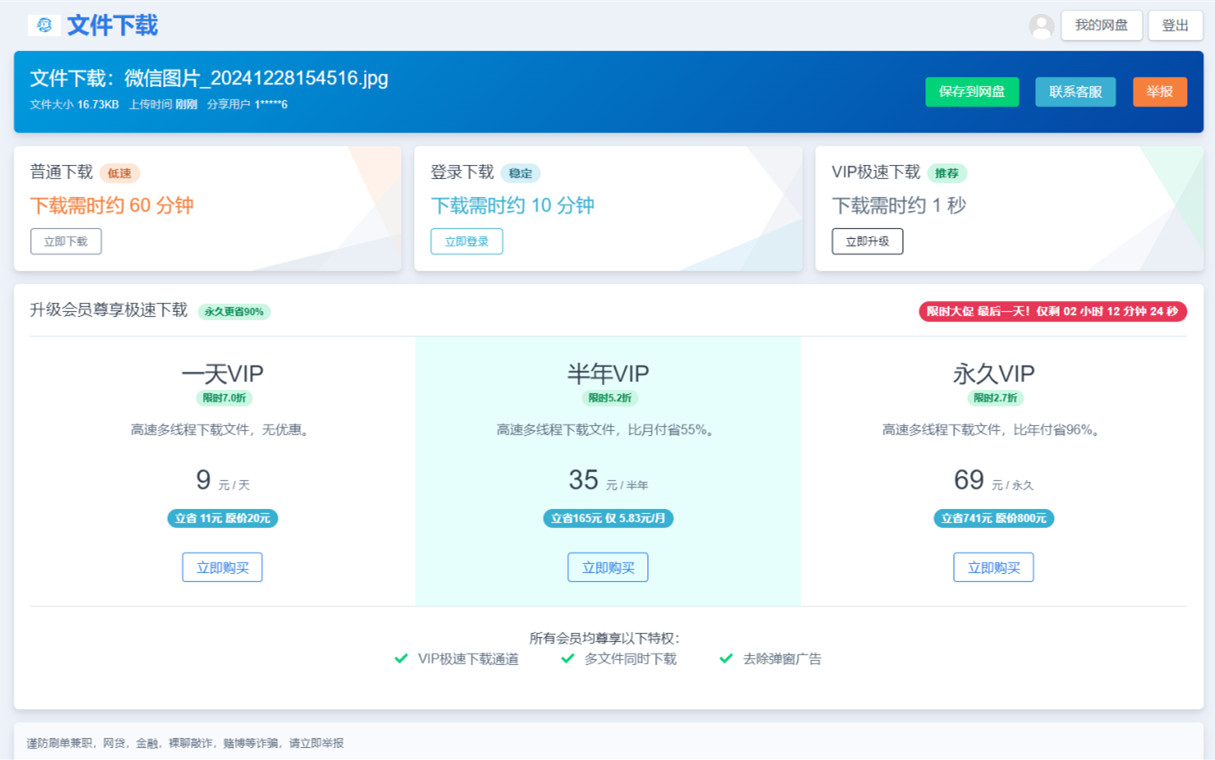This screenshot has width=1215, height=760.
Task: Click the 永久VIP plan heading
Action: (x=993, y=374)
